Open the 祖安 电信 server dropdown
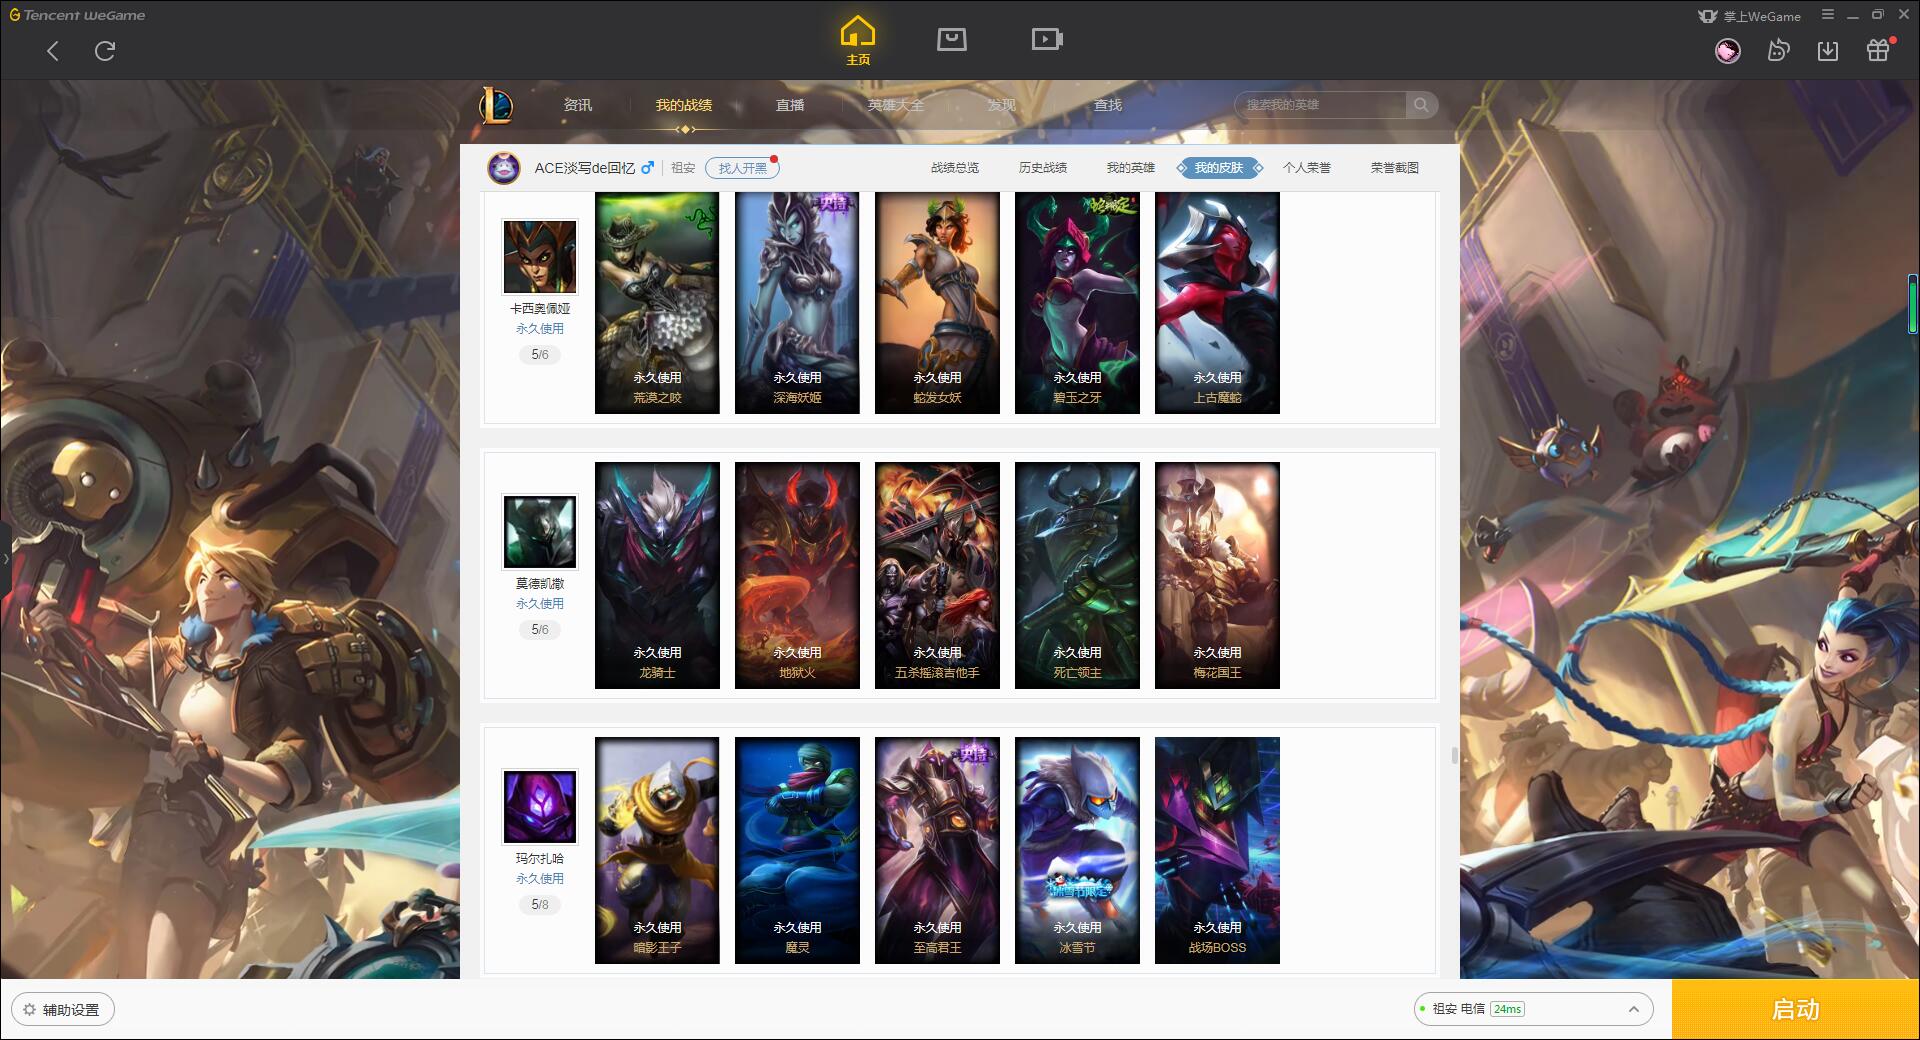The height and width of the screenshot is (1040, 1920). pos(1533,1009)
